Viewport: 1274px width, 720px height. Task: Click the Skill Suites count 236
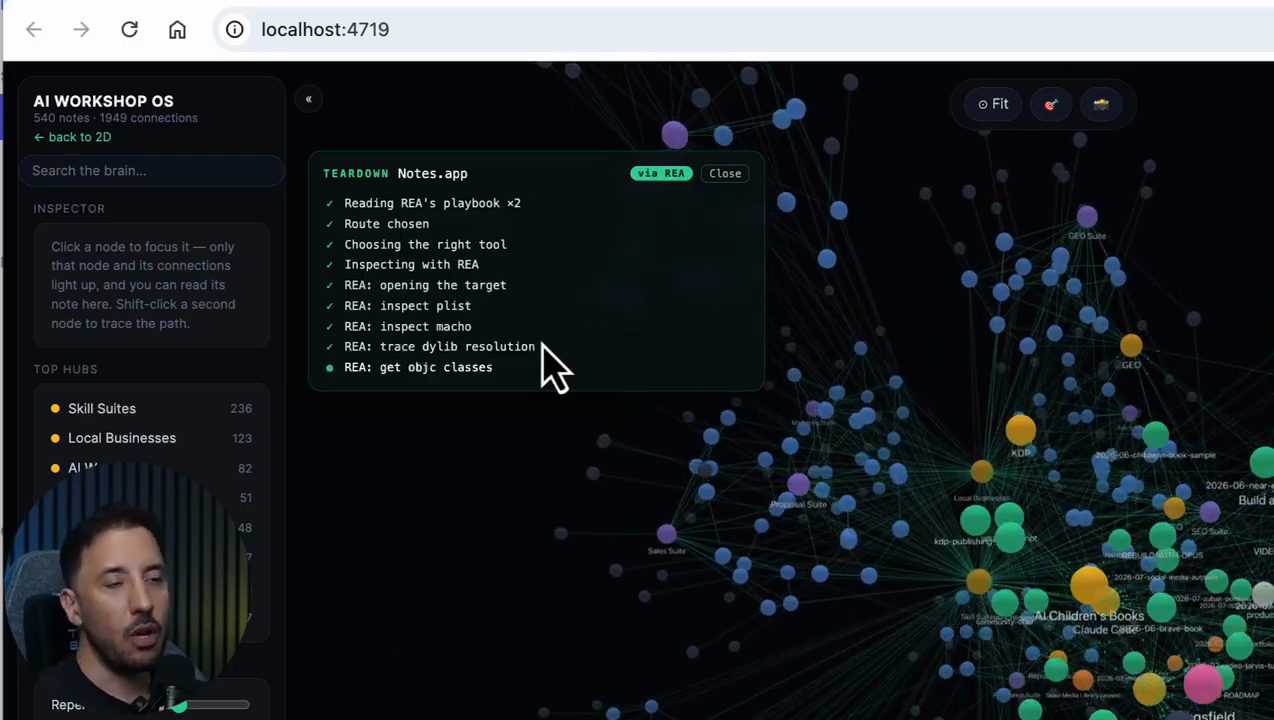click(241, 409)
